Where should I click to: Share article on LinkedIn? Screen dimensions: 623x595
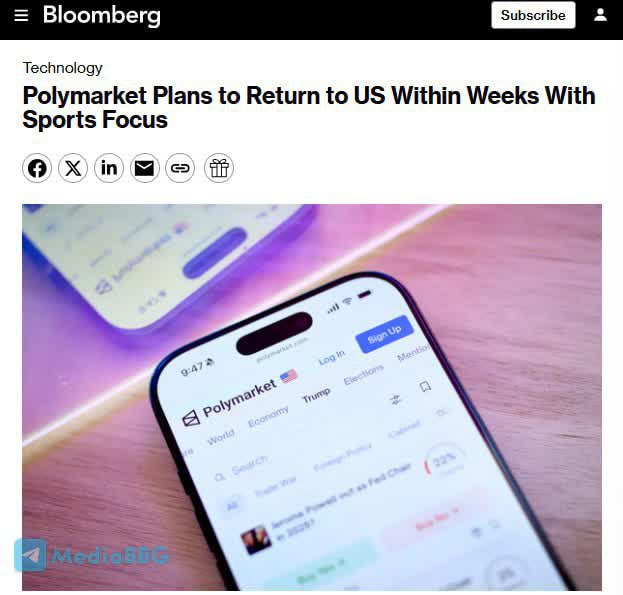109,168
